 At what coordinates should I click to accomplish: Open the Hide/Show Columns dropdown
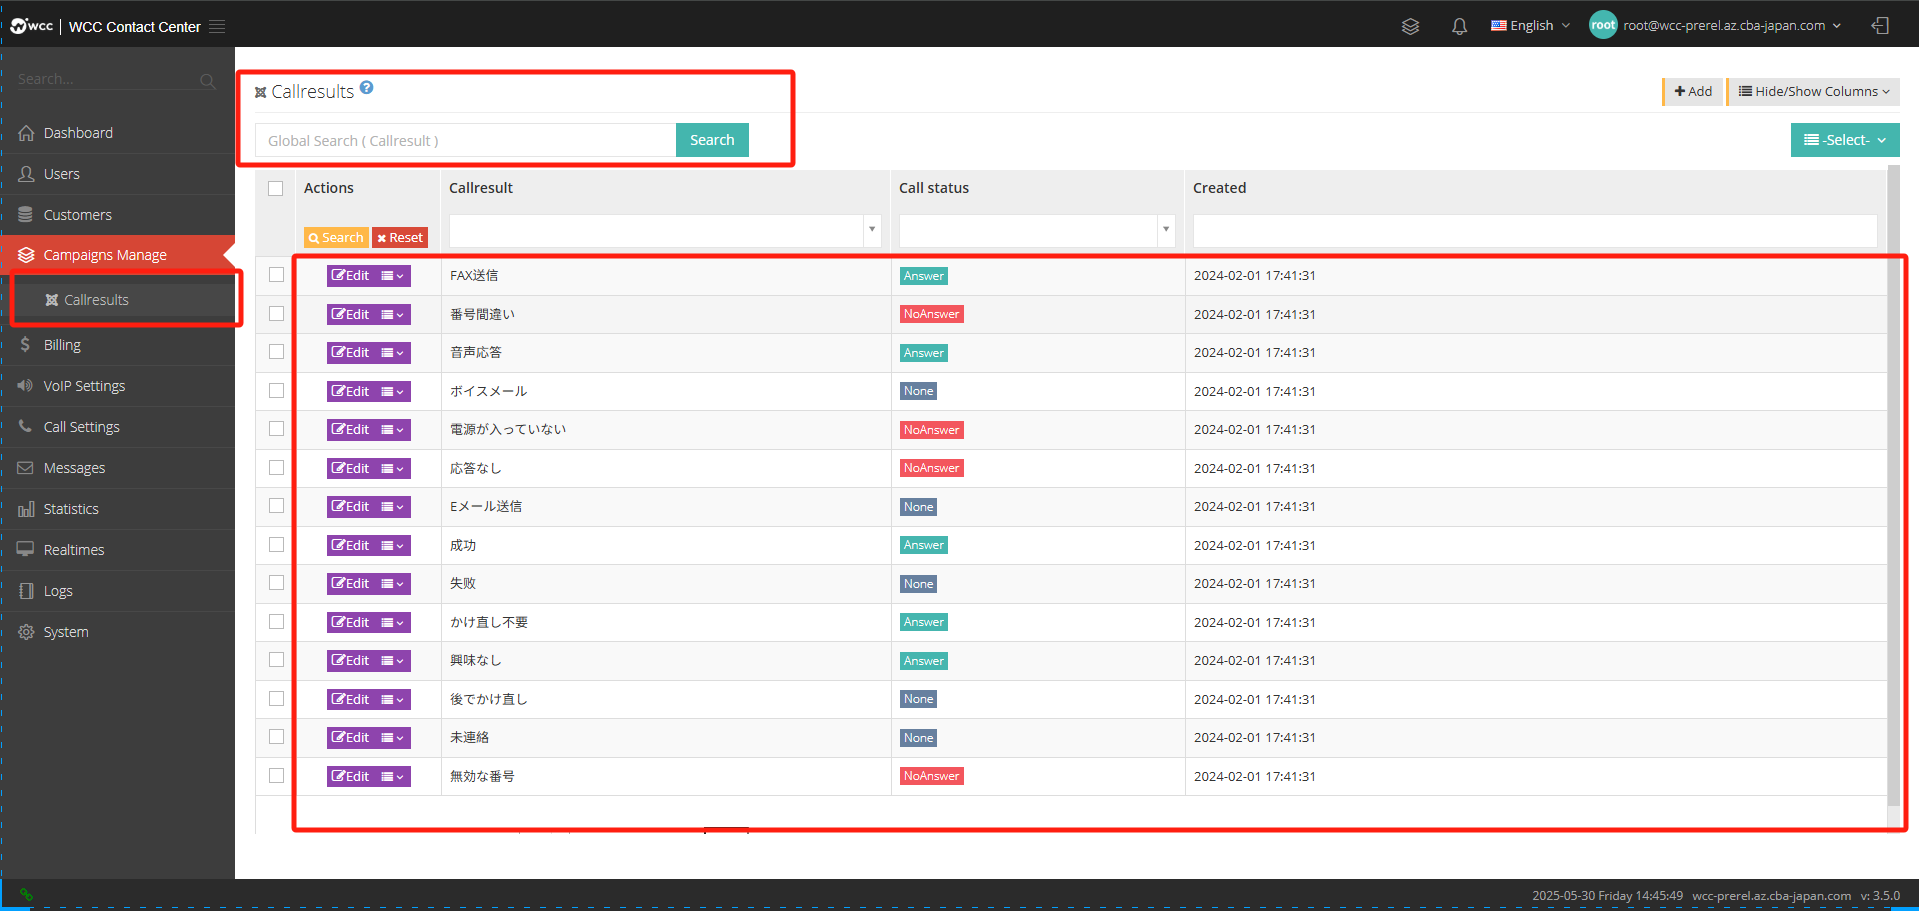pyautogui.click(x=1814, y=91)
